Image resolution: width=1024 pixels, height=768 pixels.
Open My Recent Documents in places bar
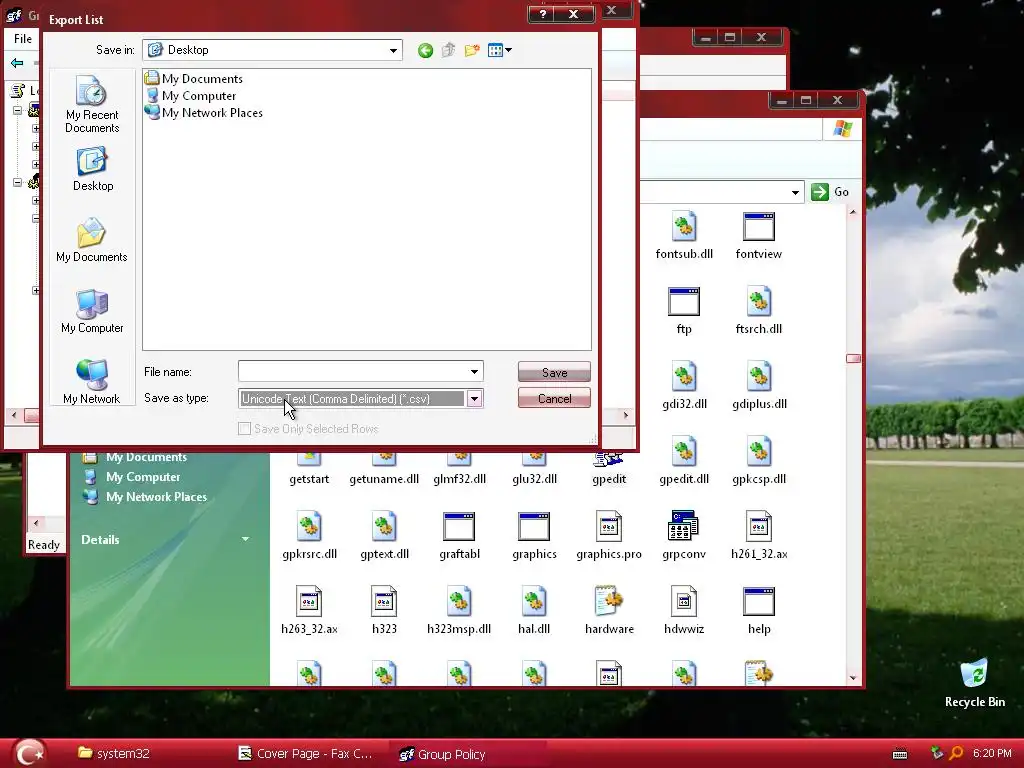point(92,104)
